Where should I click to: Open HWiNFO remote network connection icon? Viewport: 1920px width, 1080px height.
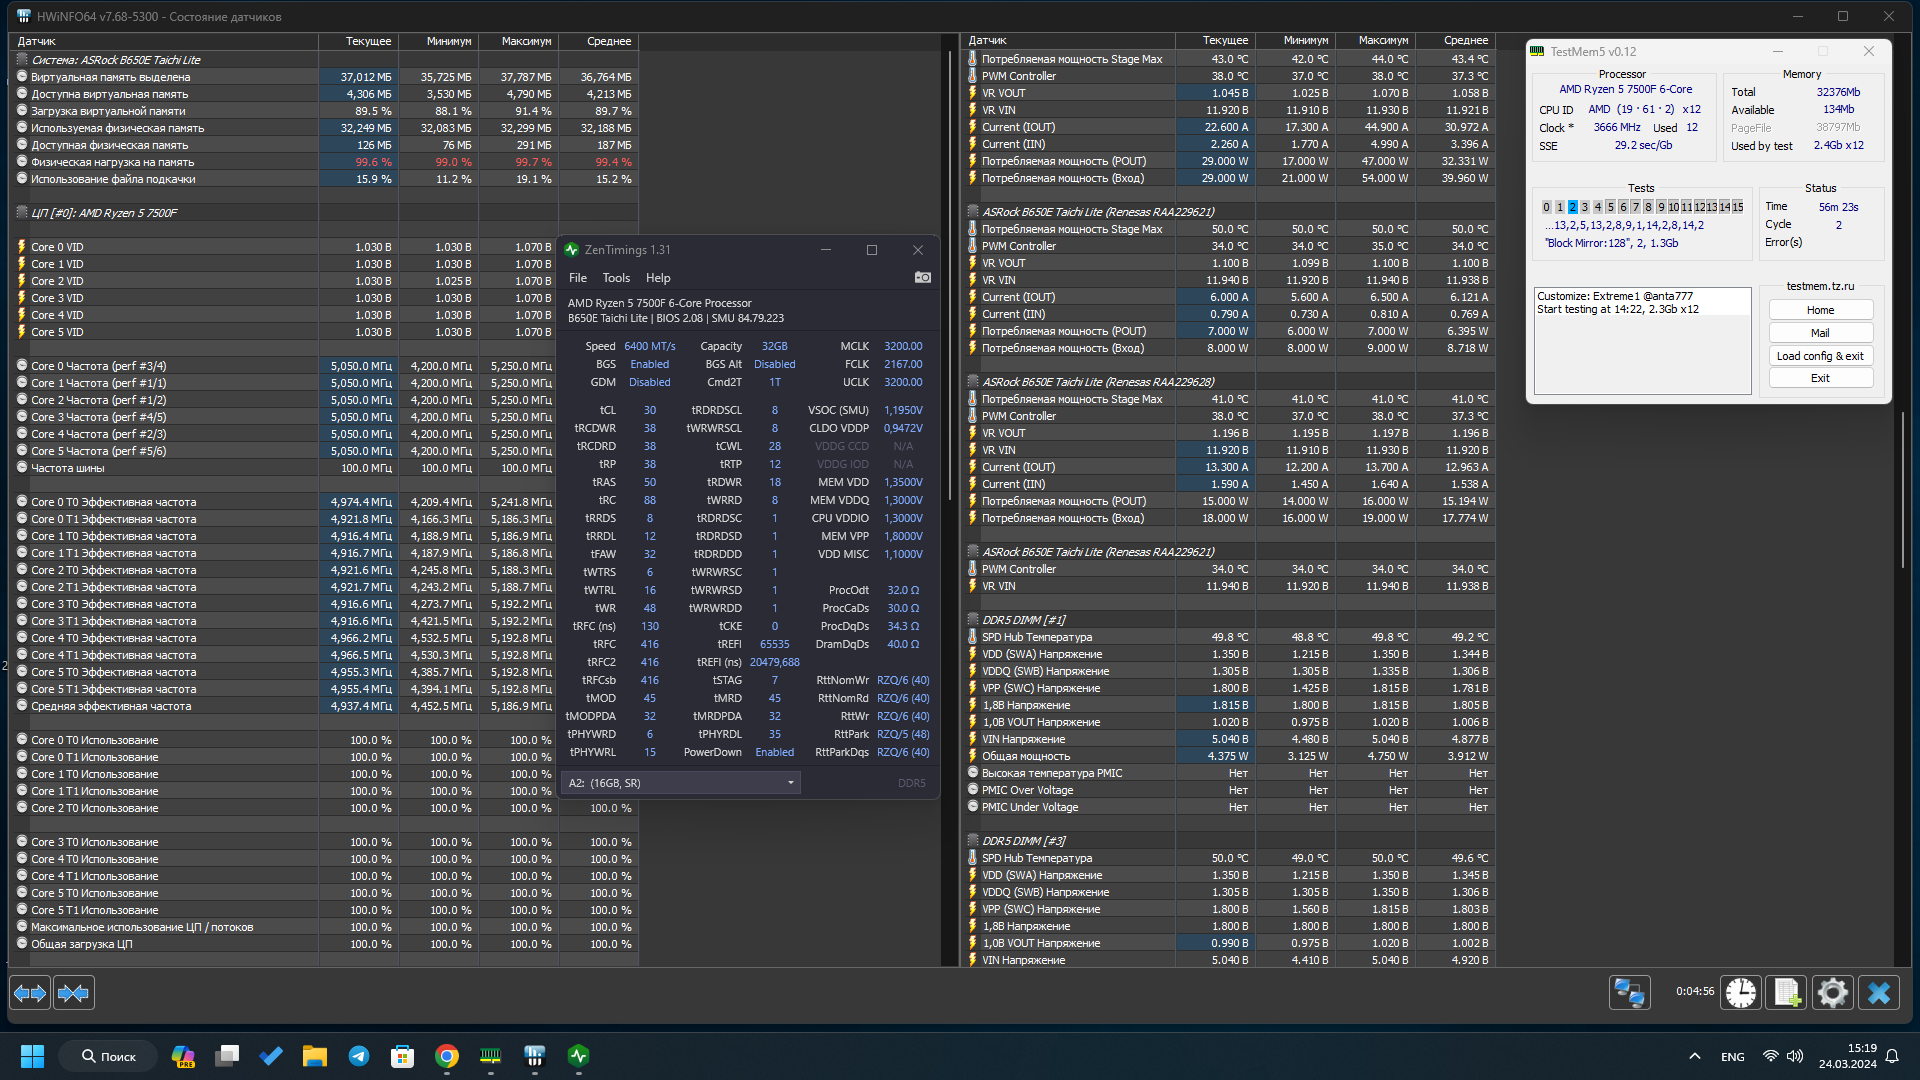[x=1629, y=993]
